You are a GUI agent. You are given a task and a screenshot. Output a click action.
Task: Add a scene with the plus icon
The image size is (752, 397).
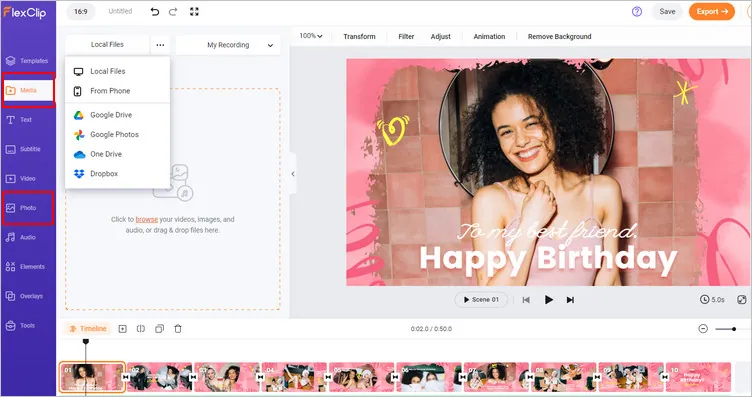(122, 329)
